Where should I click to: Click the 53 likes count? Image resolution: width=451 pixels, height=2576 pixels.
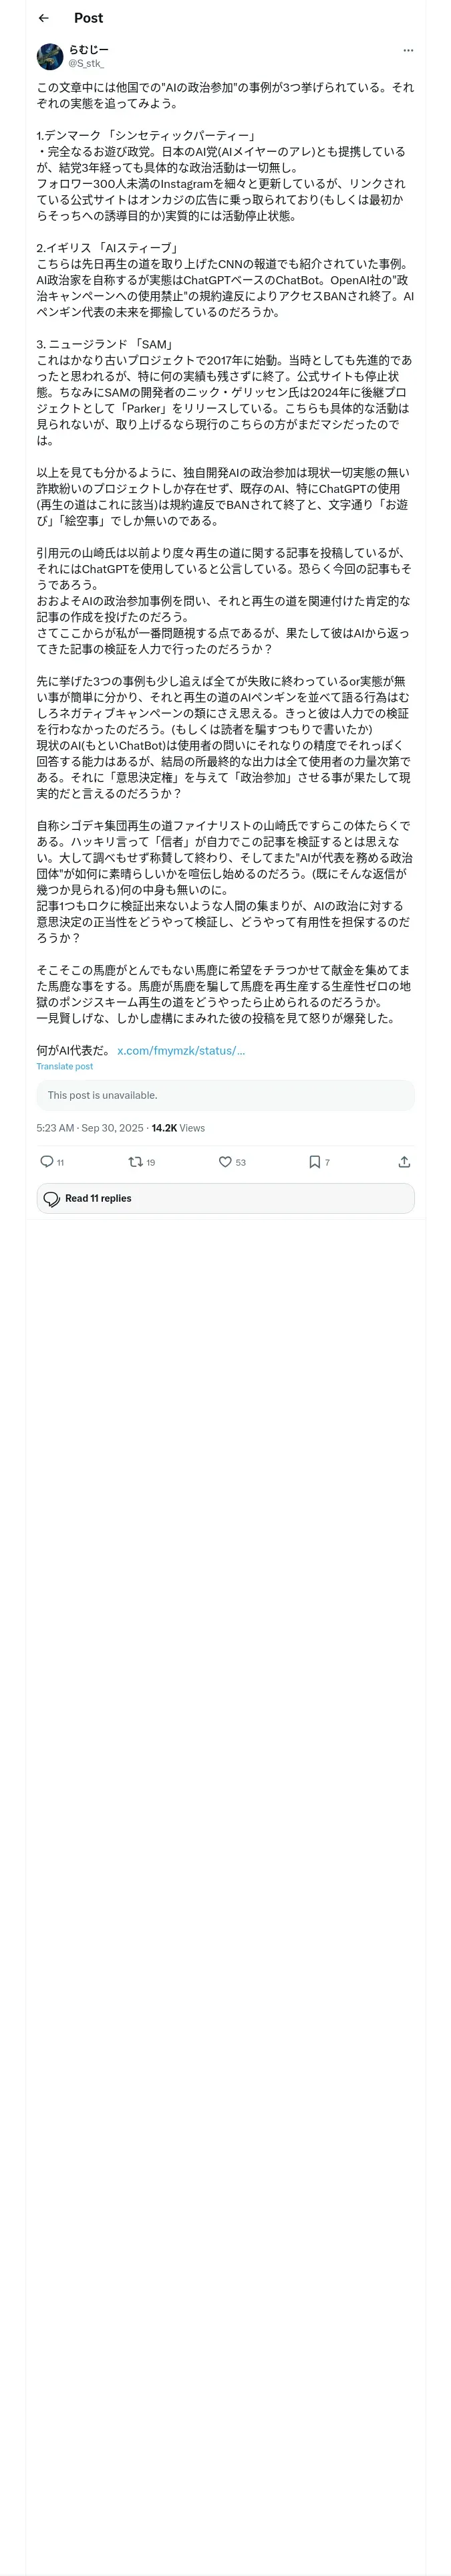point(240,1162)
